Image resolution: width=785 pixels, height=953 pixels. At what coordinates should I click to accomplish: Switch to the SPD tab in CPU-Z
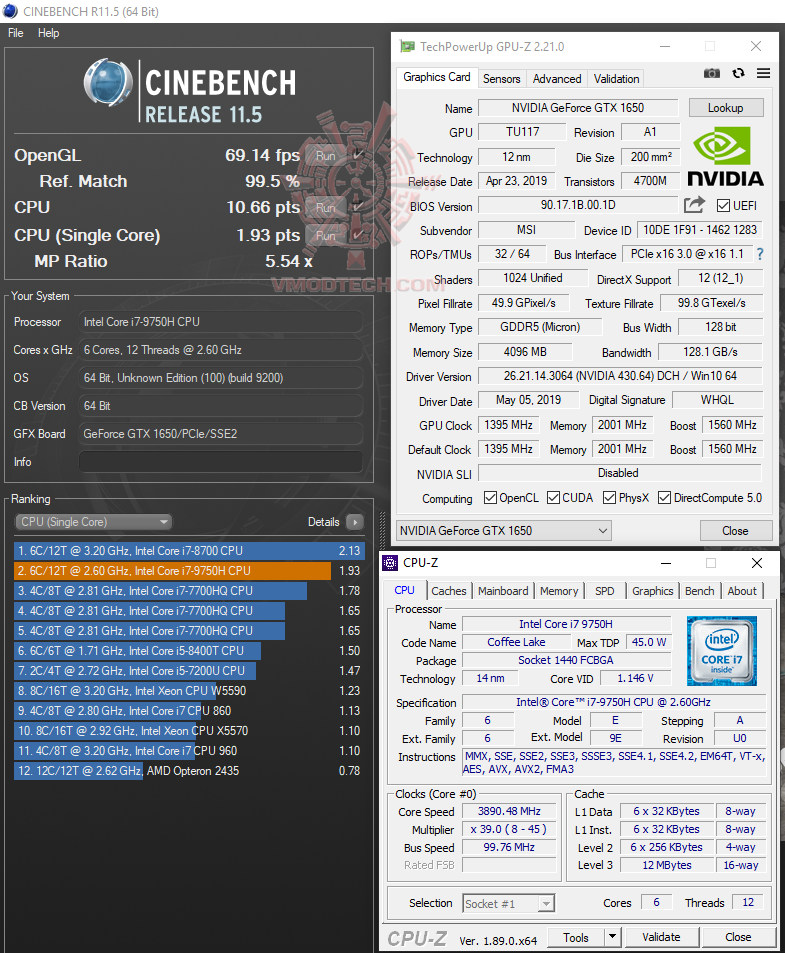pos(605,591)
